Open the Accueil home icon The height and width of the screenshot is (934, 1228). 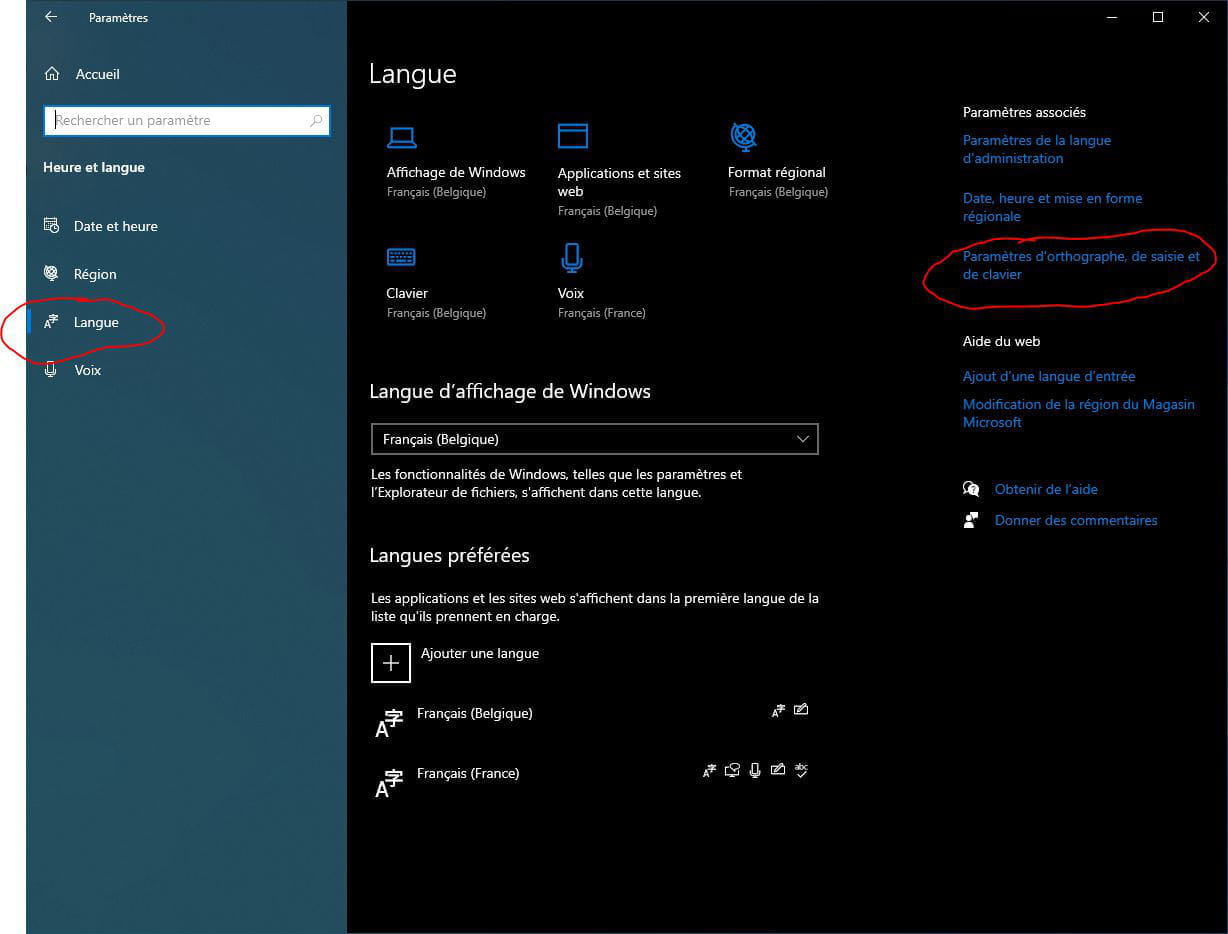point(53,74)
